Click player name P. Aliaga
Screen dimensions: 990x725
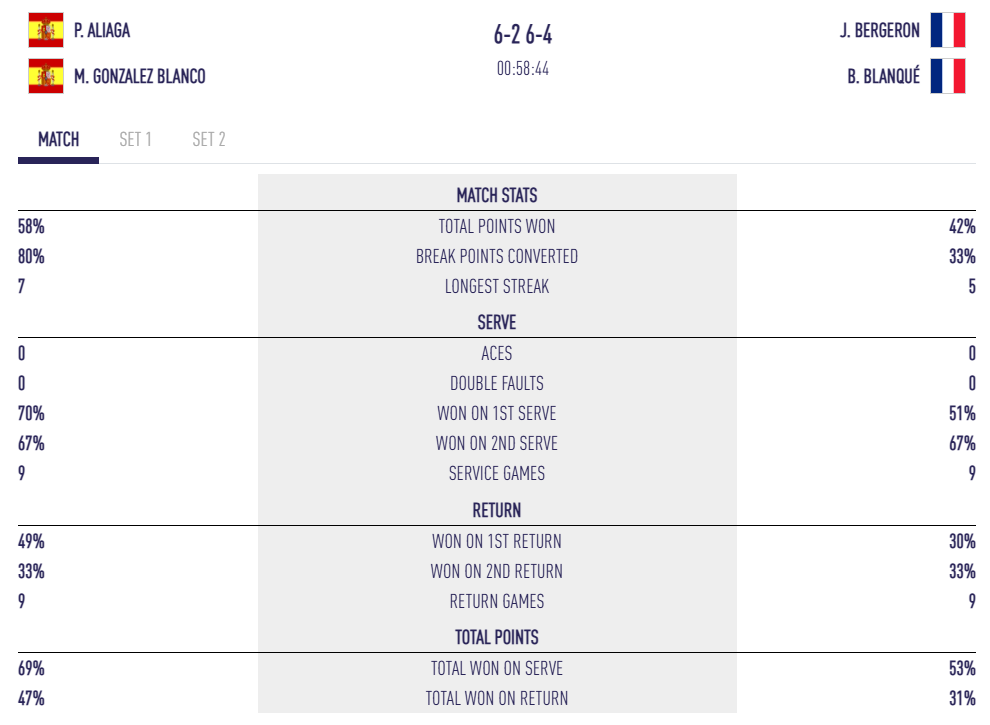102,31
